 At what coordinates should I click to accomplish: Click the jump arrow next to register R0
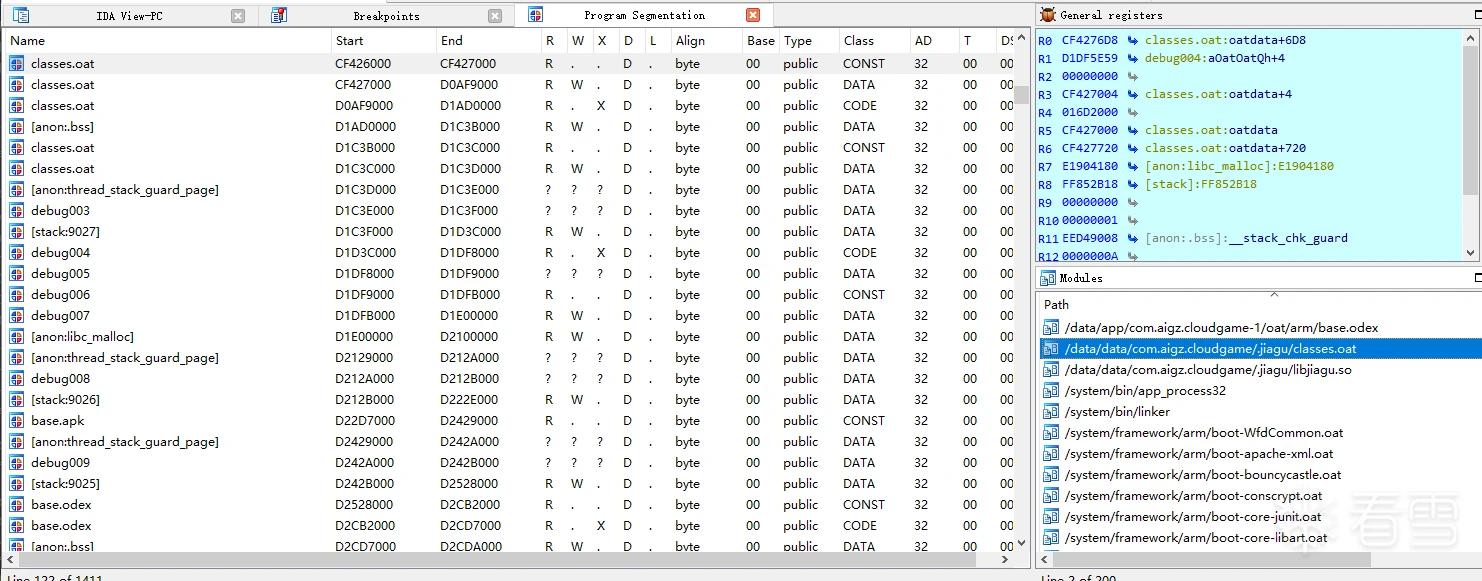pyautogui.click(x=1132, y=40)
